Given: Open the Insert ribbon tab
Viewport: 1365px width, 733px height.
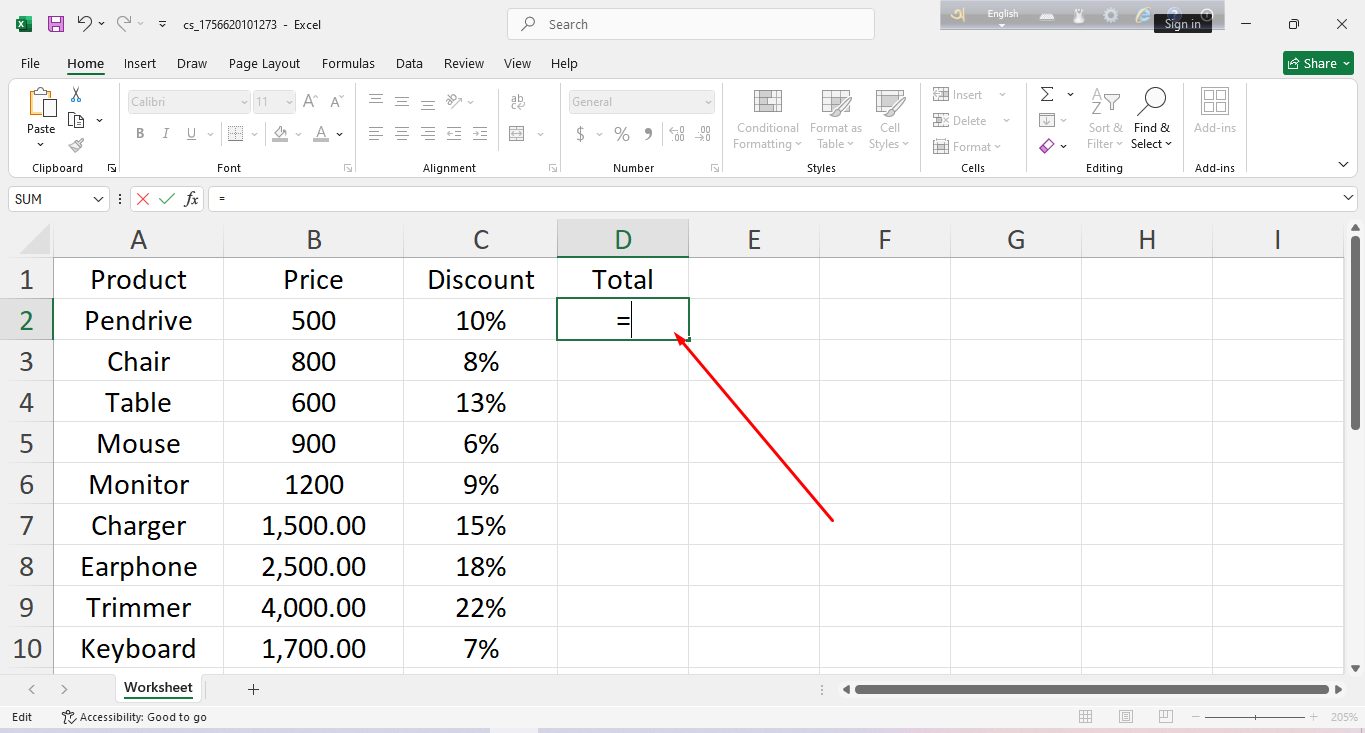Looking at the screenshot, I should tap(140, 63).
